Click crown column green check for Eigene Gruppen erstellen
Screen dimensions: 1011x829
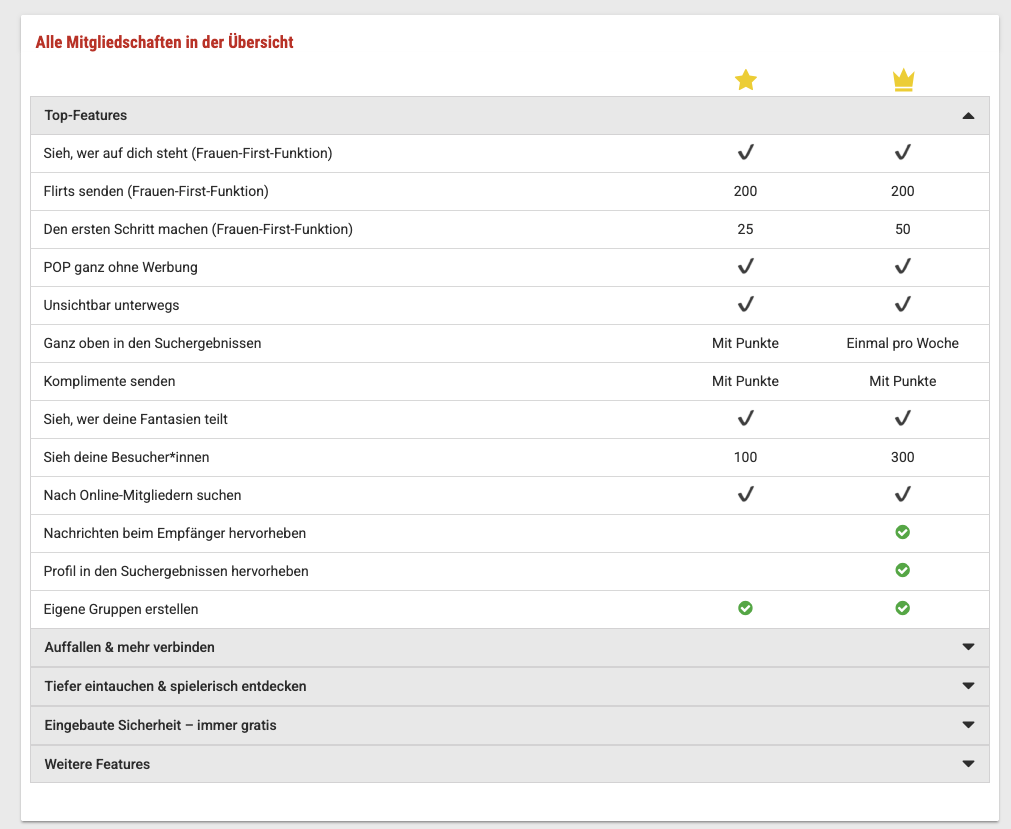[x=903, y=609]
